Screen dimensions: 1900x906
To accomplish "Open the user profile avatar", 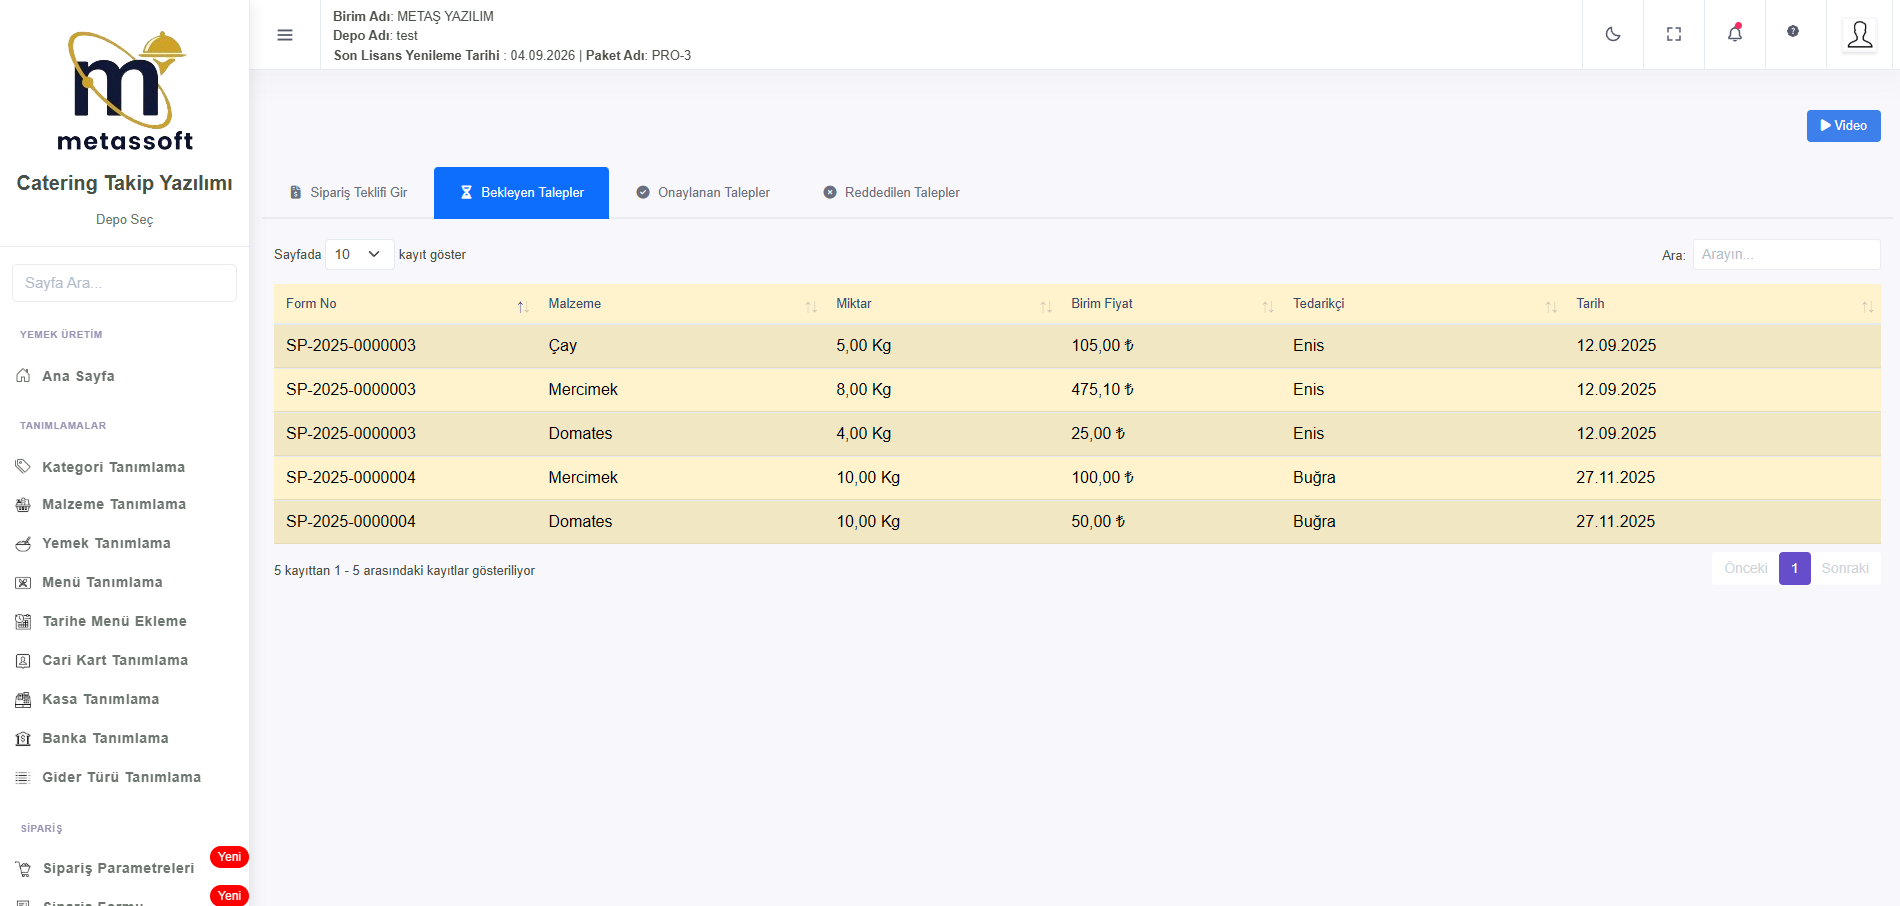I will coord(1859,35).
